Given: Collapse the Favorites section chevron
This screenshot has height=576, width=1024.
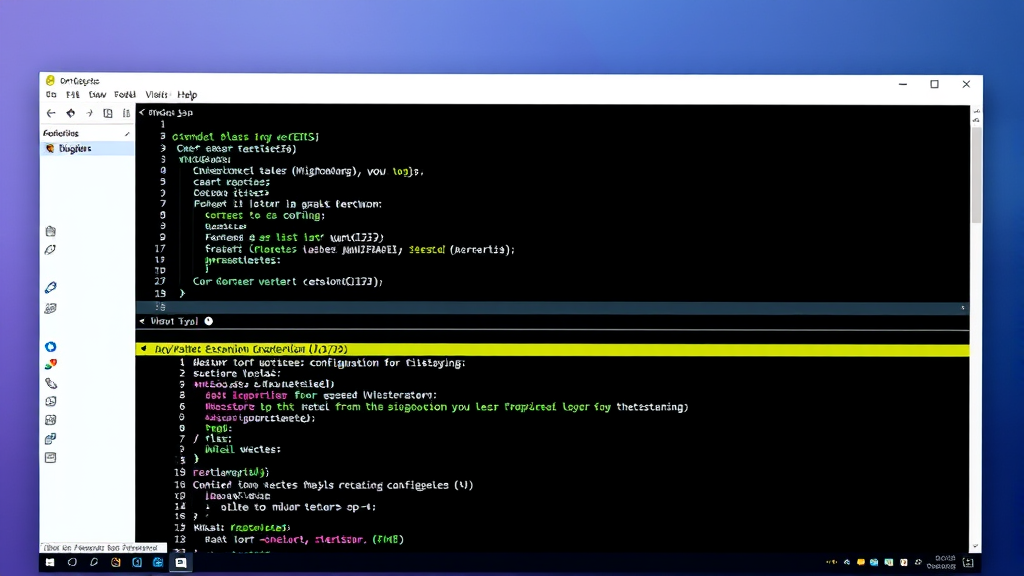Looking at the screenshot, I should click(x=127, y=132).
